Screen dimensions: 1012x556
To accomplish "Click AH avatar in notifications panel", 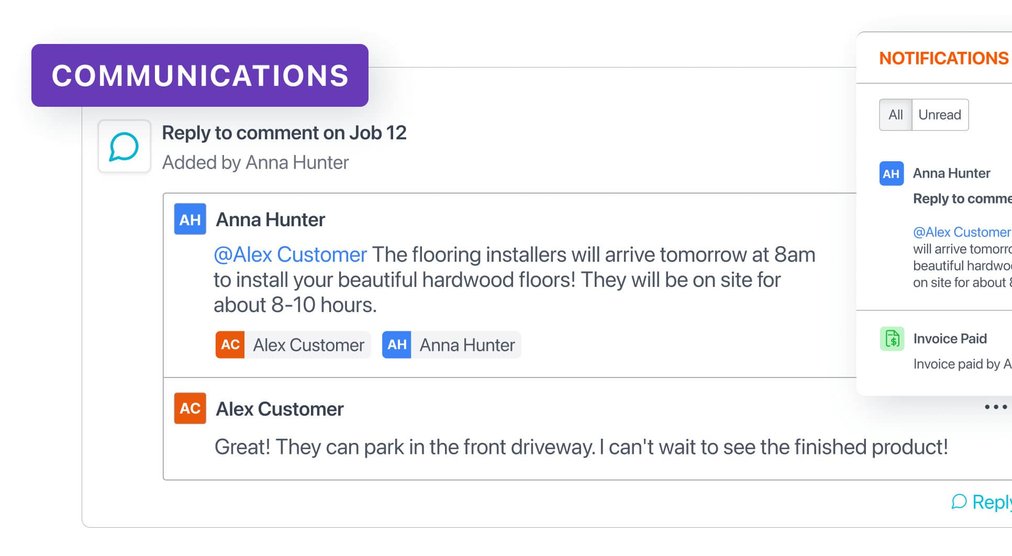I will click(891, 173).
